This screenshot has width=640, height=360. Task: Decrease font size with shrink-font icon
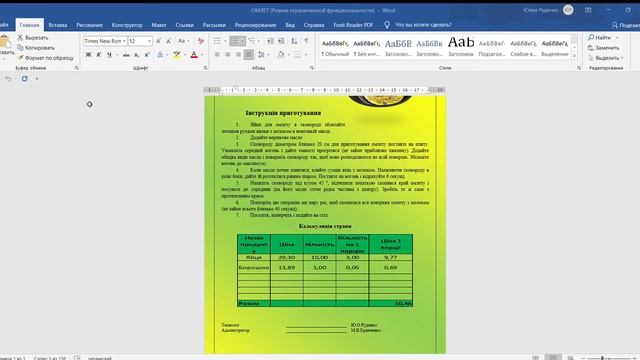pyautogui.click(x=169, y=41)
